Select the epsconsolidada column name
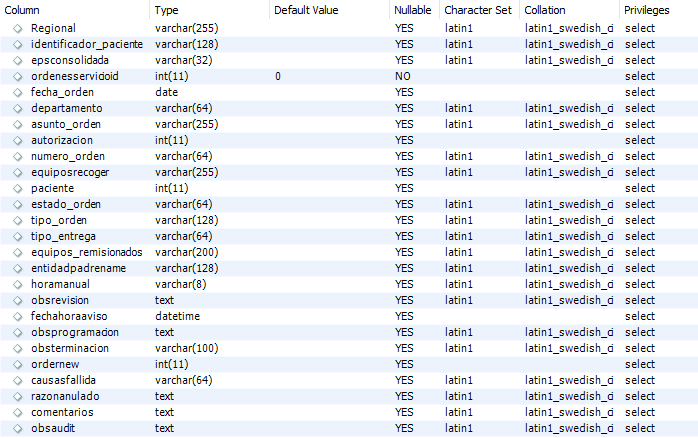 click(x=70, y=60)
